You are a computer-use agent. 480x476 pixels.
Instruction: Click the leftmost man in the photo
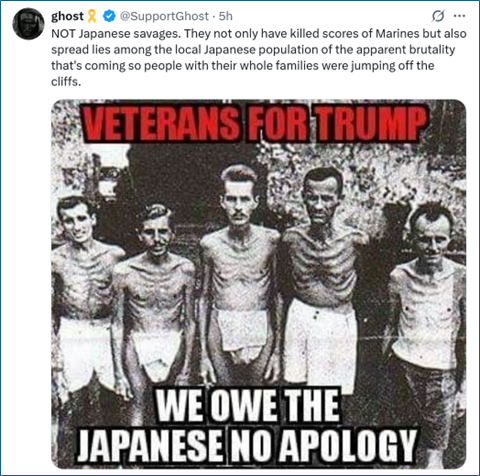83,293
